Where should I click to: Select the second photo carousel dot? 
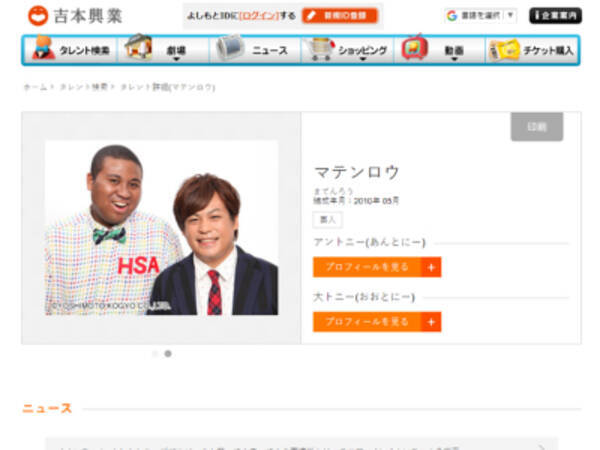click(x=168, y=354)
